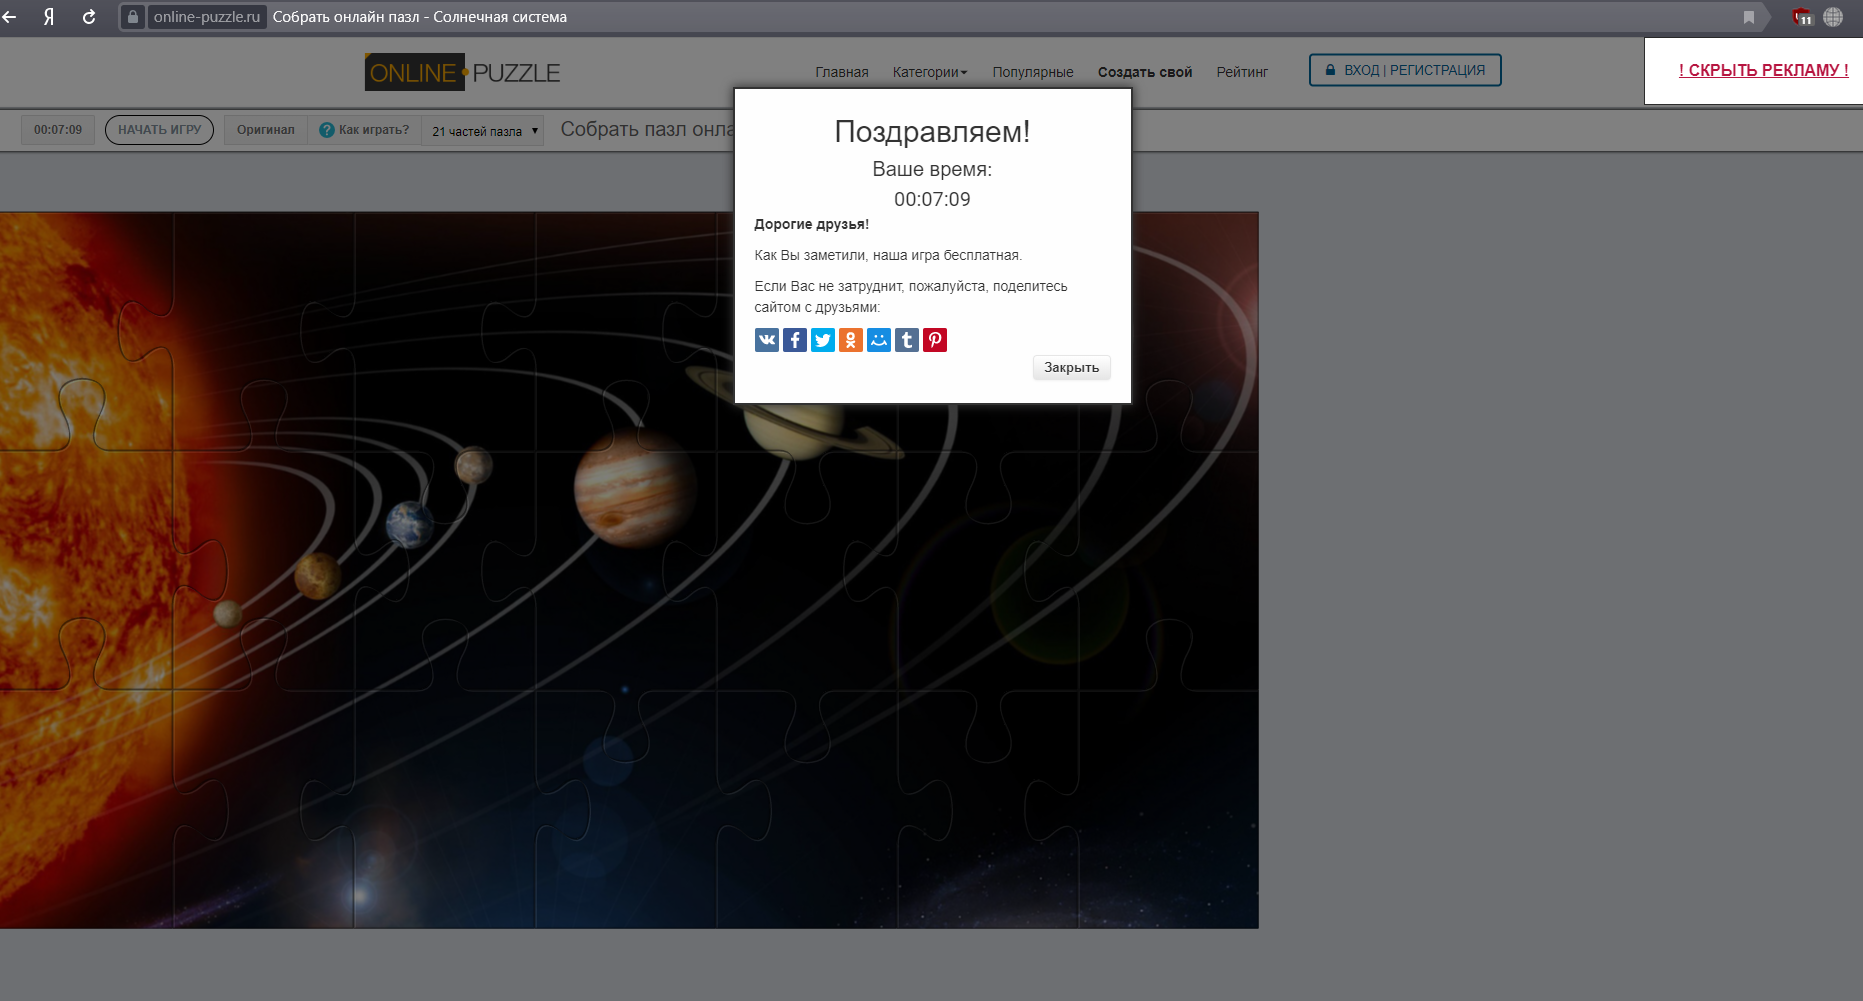The height and width of the screenshot is (1001, 1863).
Task: Open Как играть? help
Action: (364, 130)
